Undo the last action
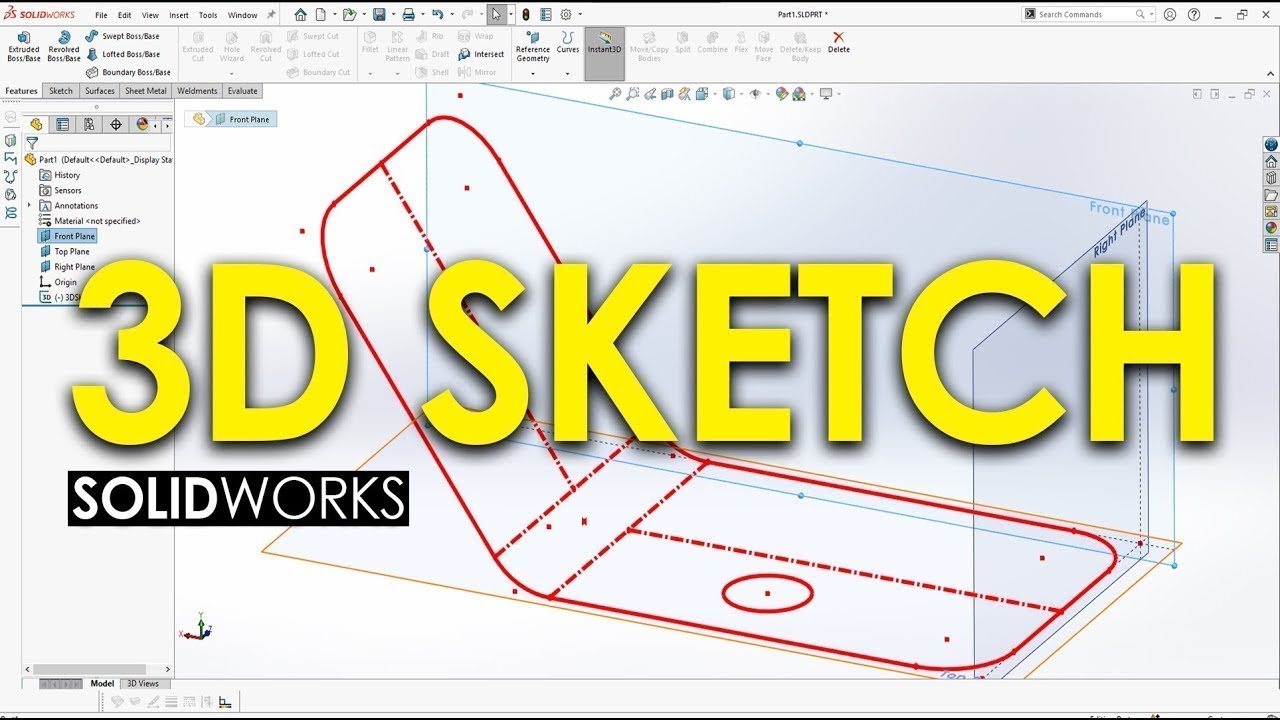Viewport: 1280px width, 720px height. point(437,14)
